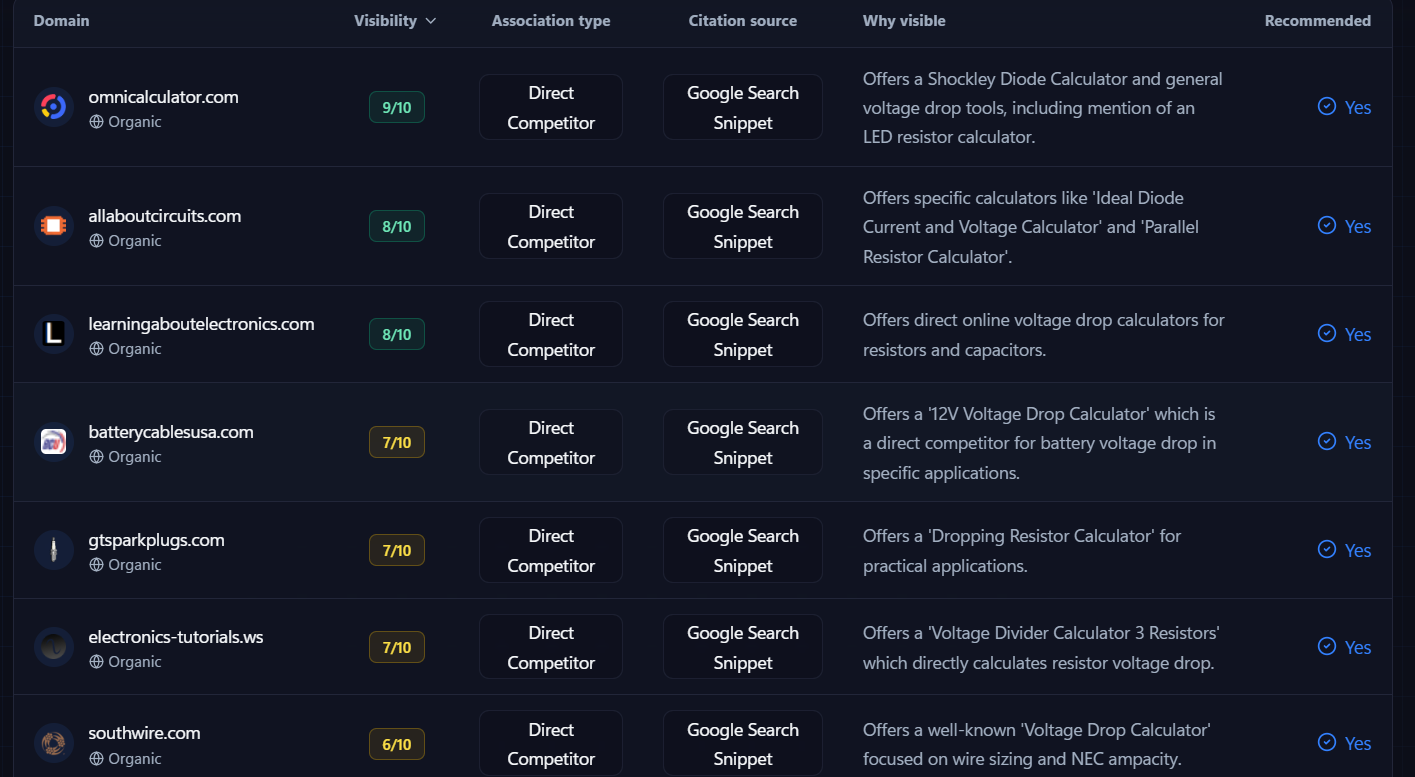Click the 7/10 badge for gtsparkplugs.com
The height and width of the screenshot is (777, 1415).
[397, 550]
